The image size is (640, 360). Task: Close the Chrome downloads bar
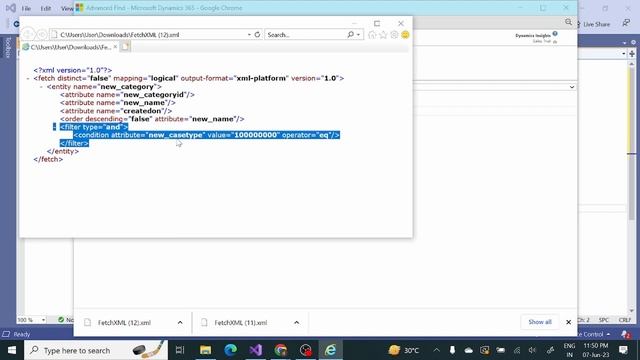[569, 322]
